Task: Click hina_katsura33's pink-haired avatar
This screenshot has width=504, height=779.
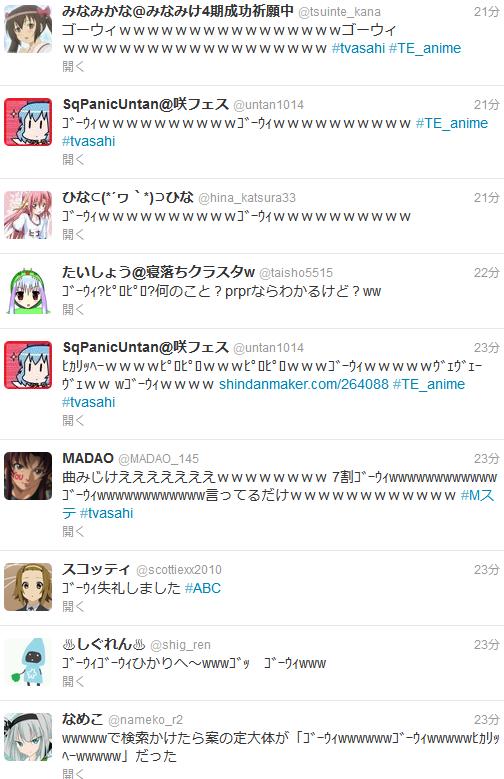Action: [28, 215]
